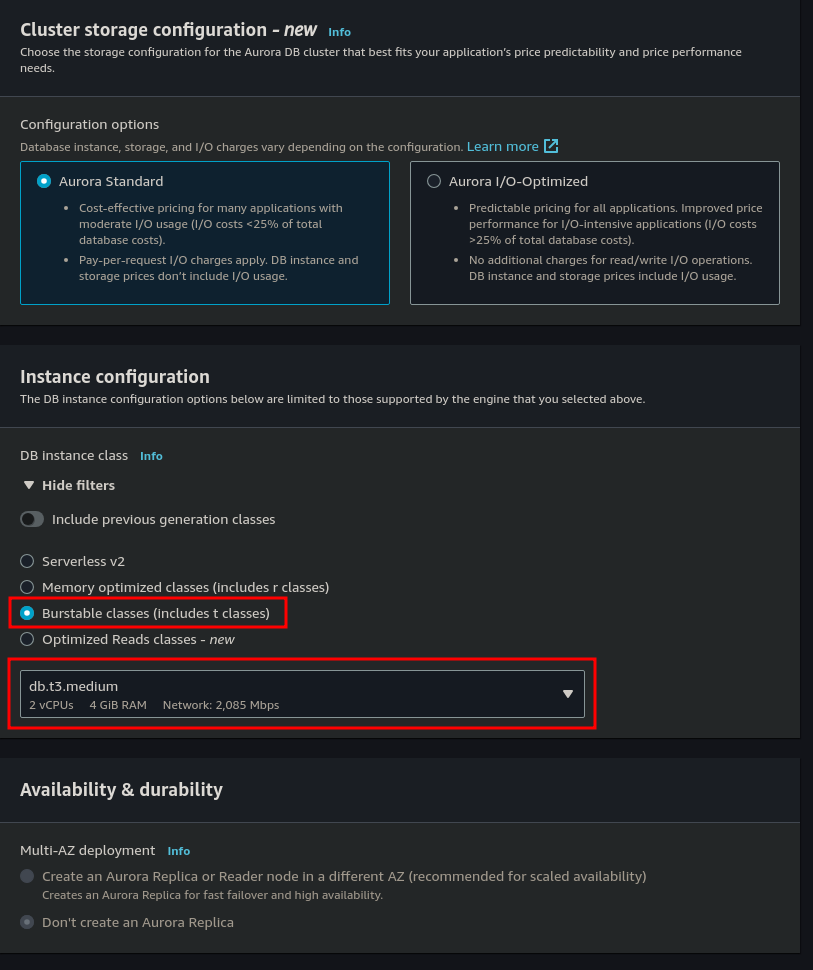Image resolution: width=813 pixels, height=970 pixels.
Task: Open Info beside Multi-AZ deployment
Action: coord(178,851)
